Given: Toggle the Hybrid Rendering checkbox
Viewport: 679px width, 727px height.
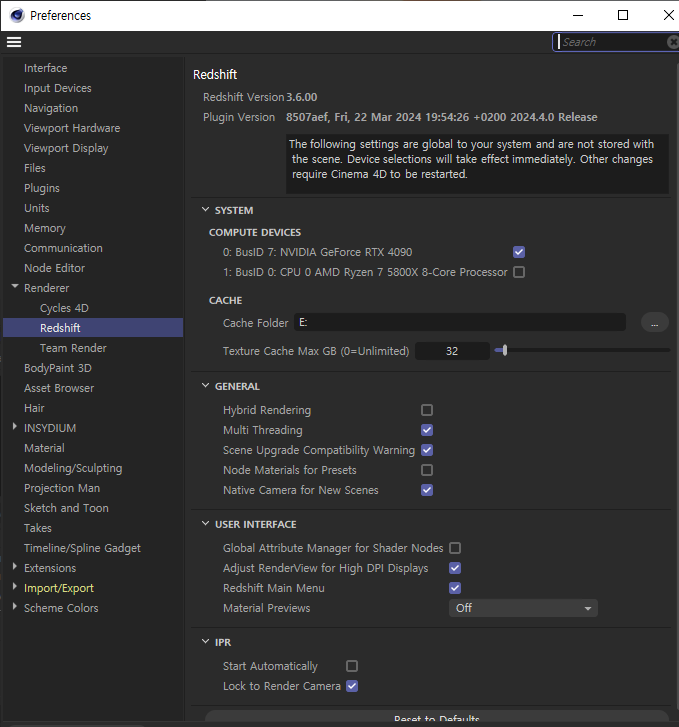Looking at the screenshot, I should point(427,410).
